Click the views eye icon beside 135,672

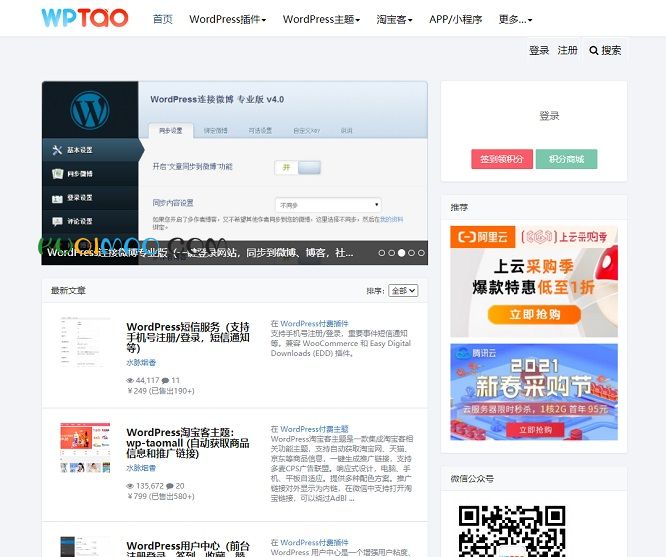130,486
